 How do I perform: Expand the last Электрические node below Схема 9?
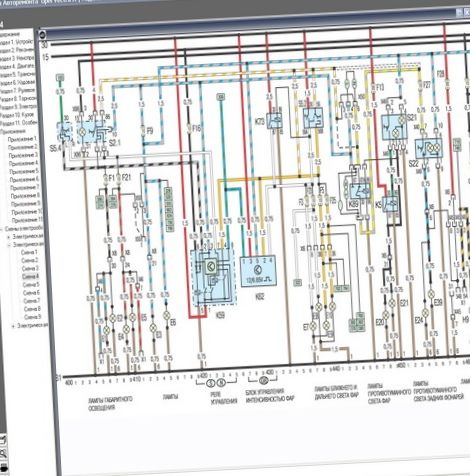[13, 326]
